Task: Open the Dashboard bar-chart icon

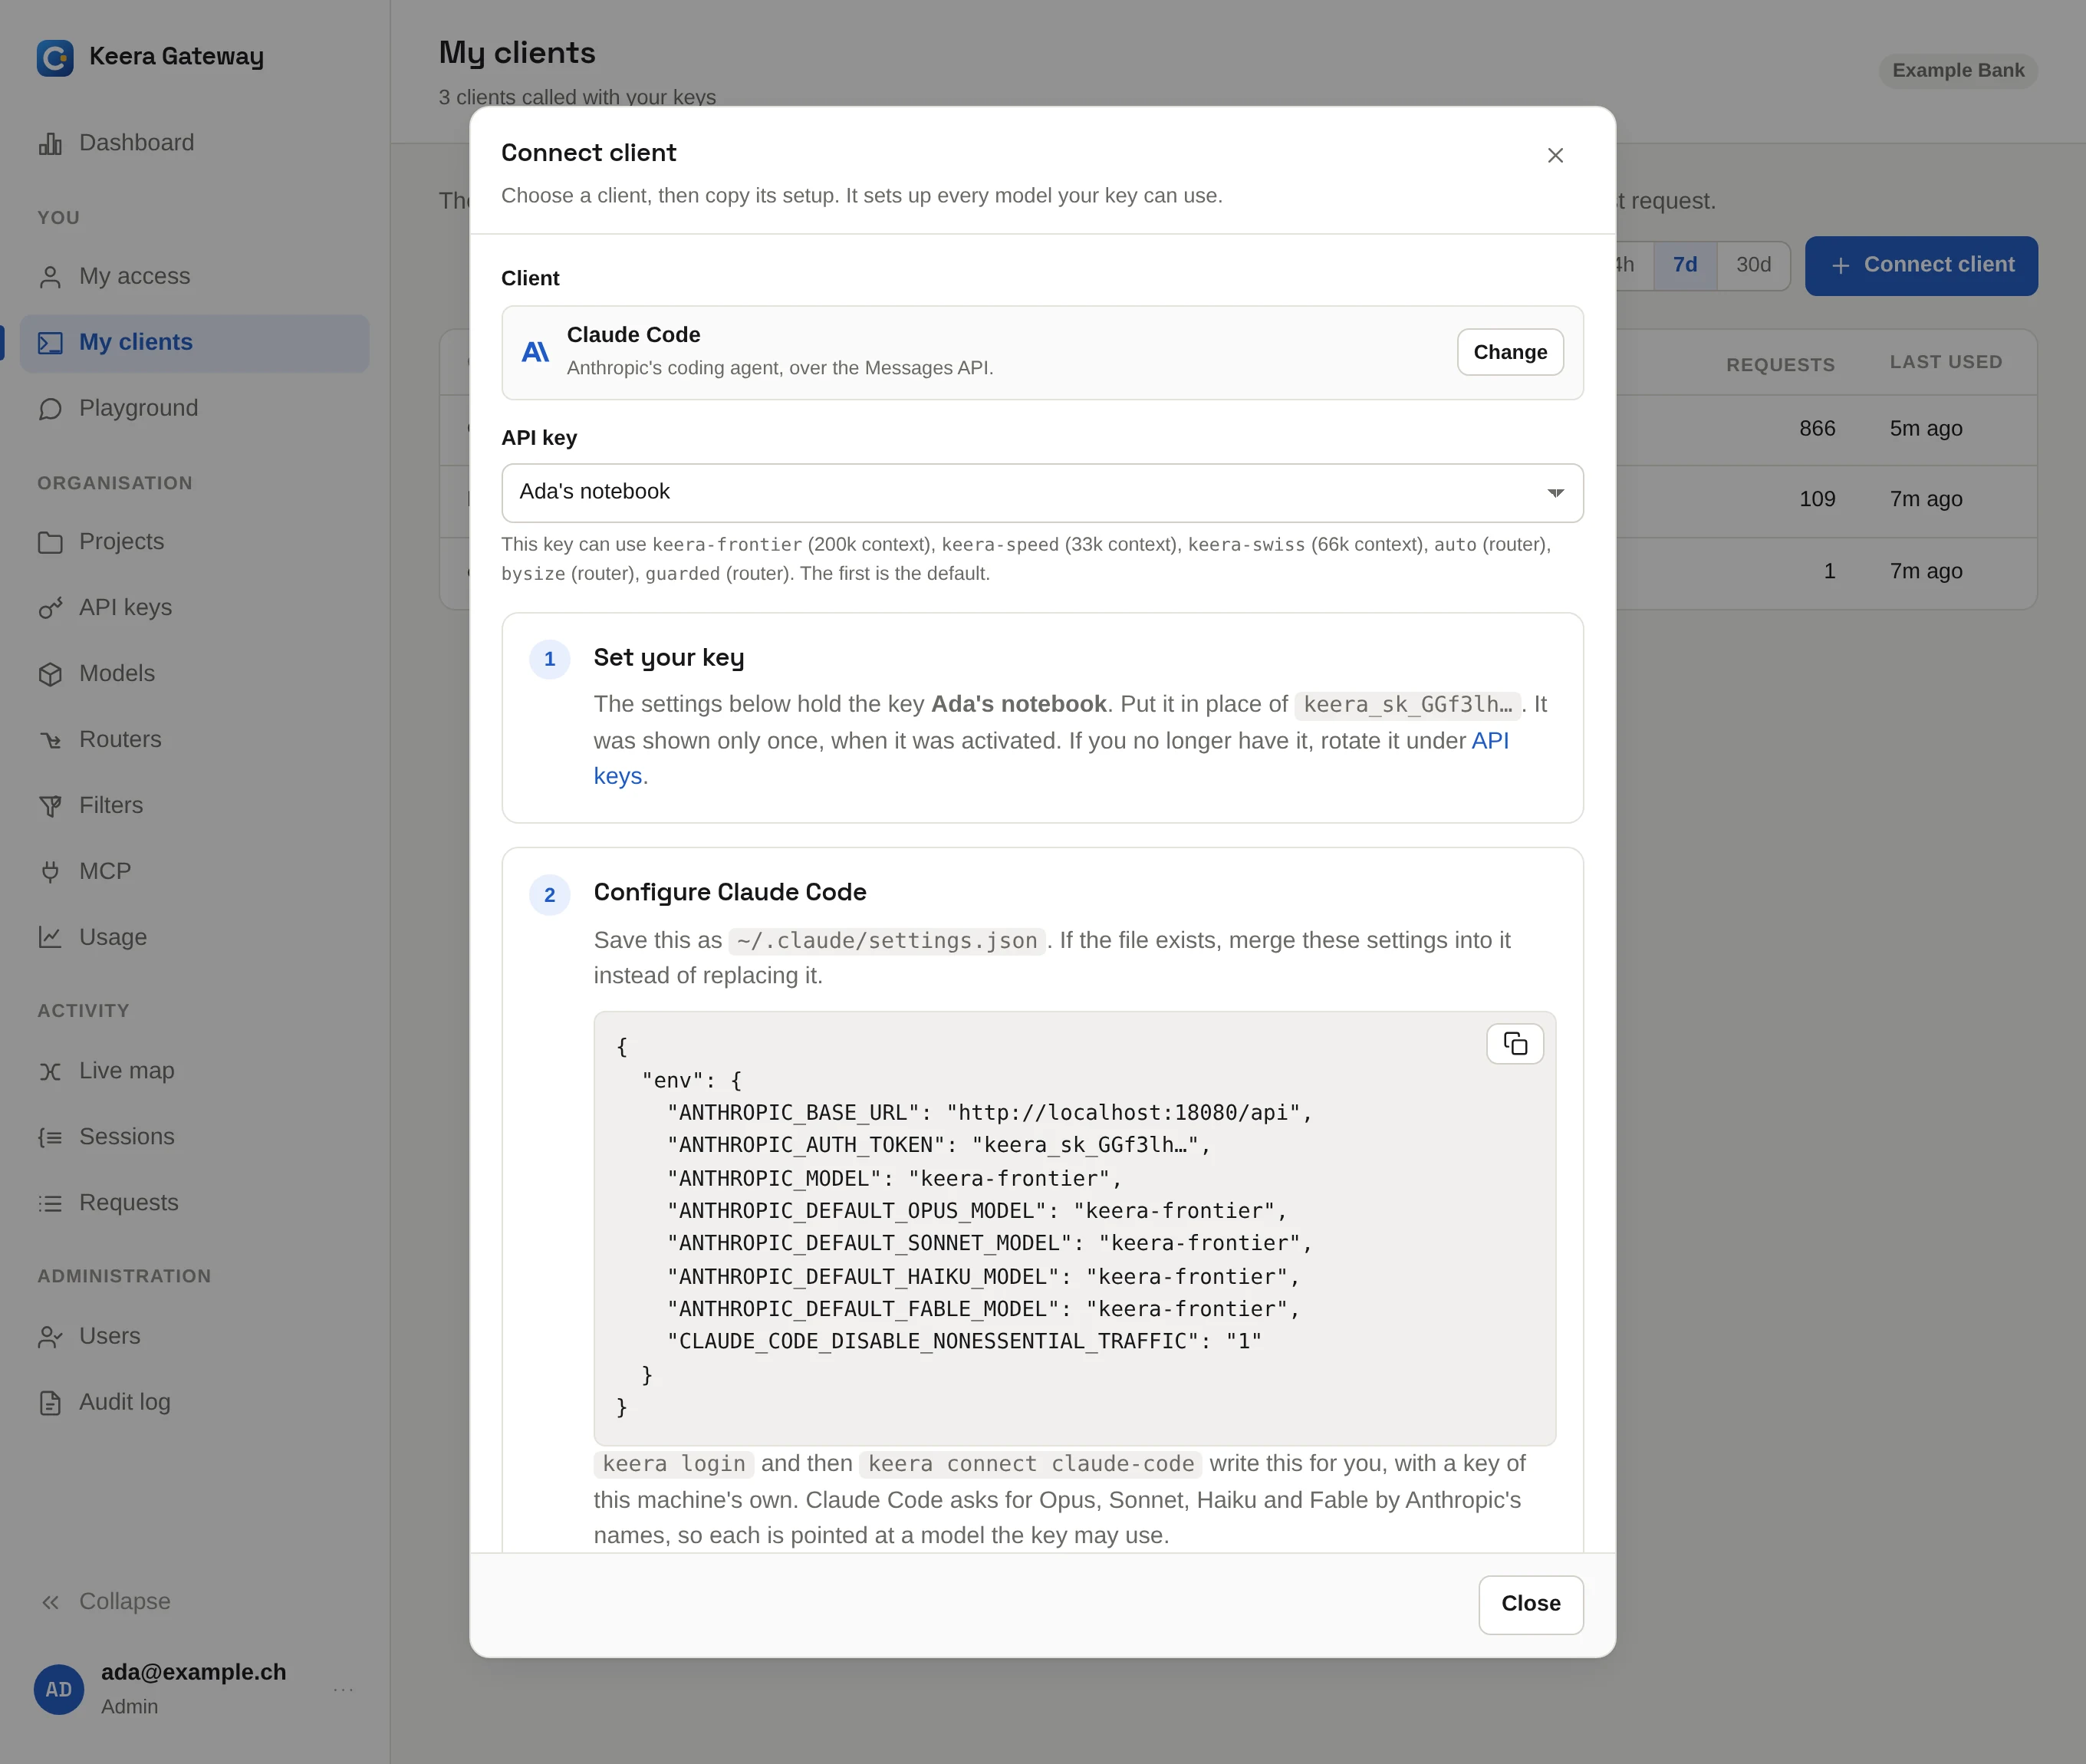Action: coord(50,143)
